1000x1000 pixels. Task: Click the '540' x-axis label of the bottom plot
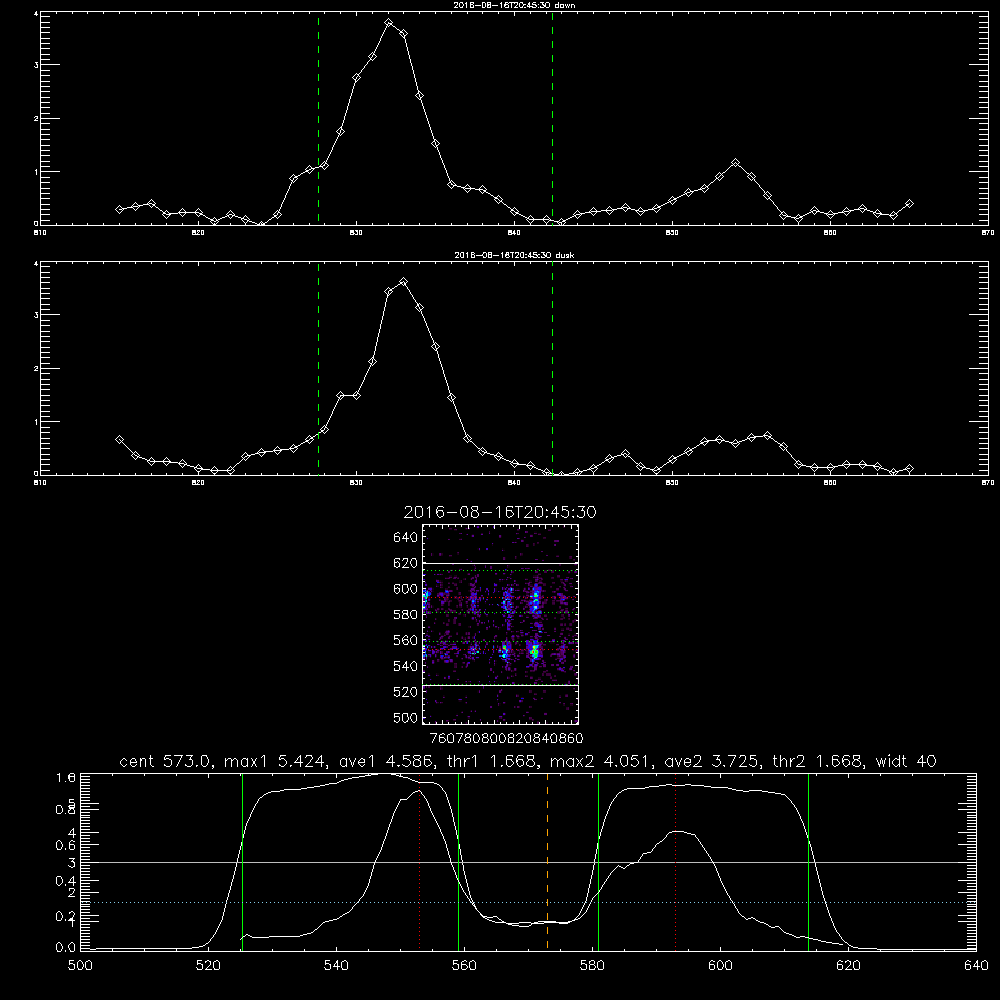pyautogui.click(x=336, y=966)
